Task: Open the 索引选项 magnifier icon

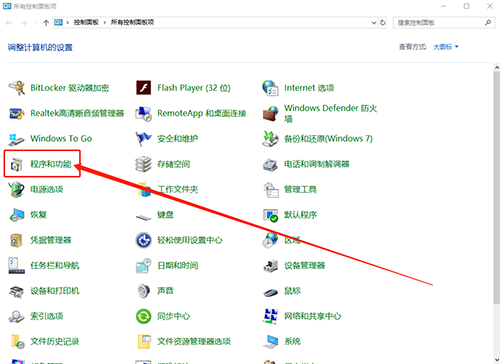Action: [x=16, y=316]
